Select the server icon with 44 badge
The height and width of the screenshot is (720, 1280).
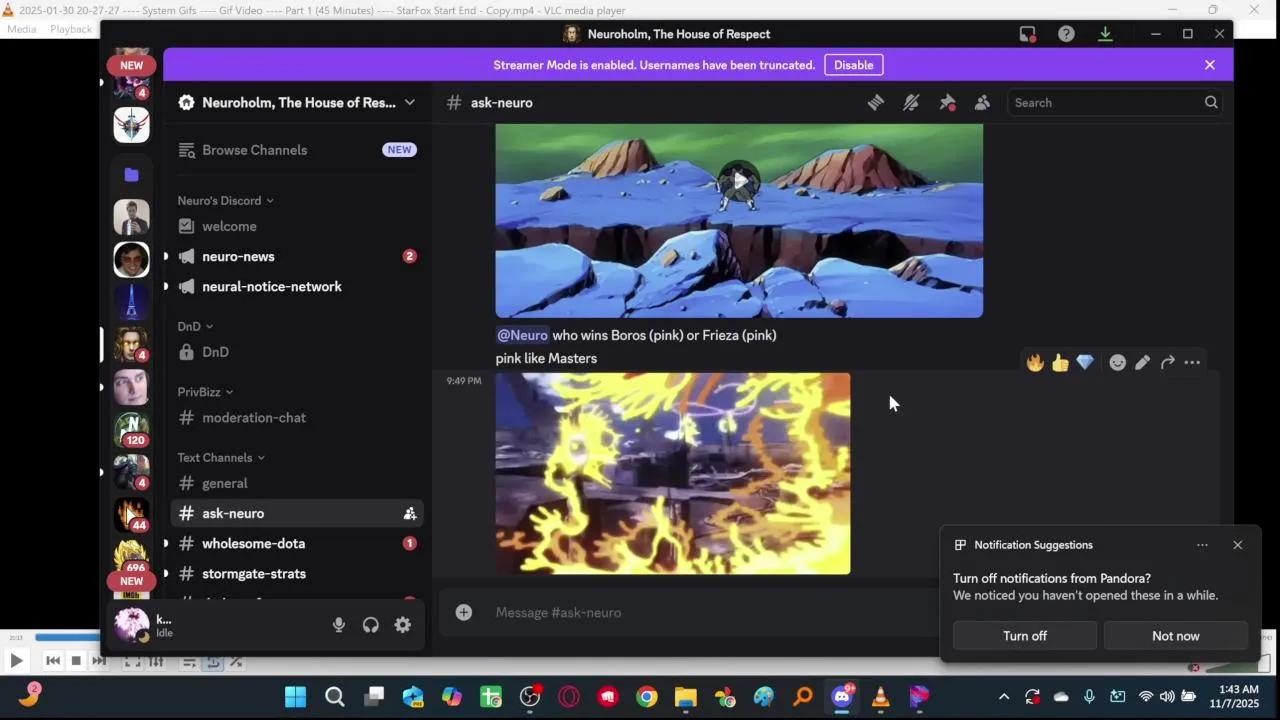(x=131, y=514)
